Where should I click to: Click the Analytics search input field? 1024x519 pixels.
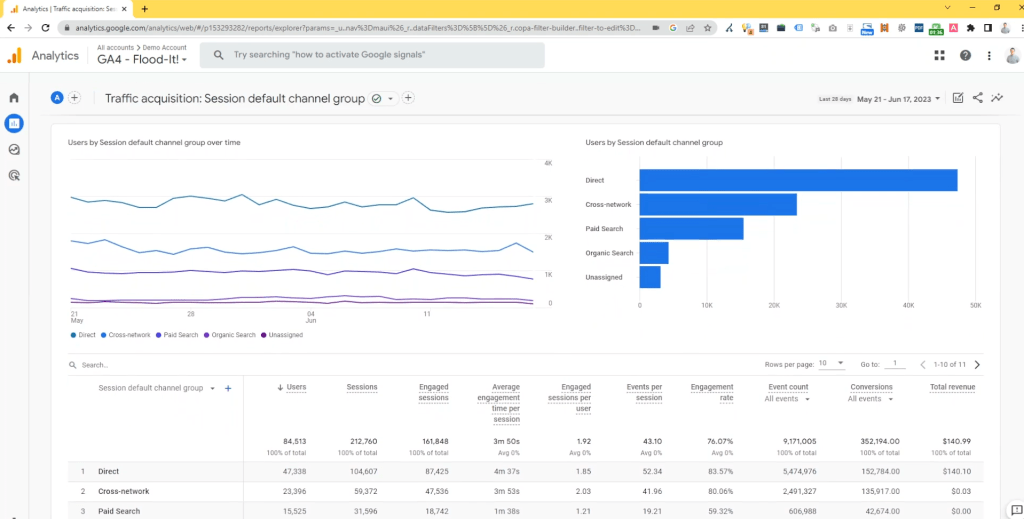[372, 55]
